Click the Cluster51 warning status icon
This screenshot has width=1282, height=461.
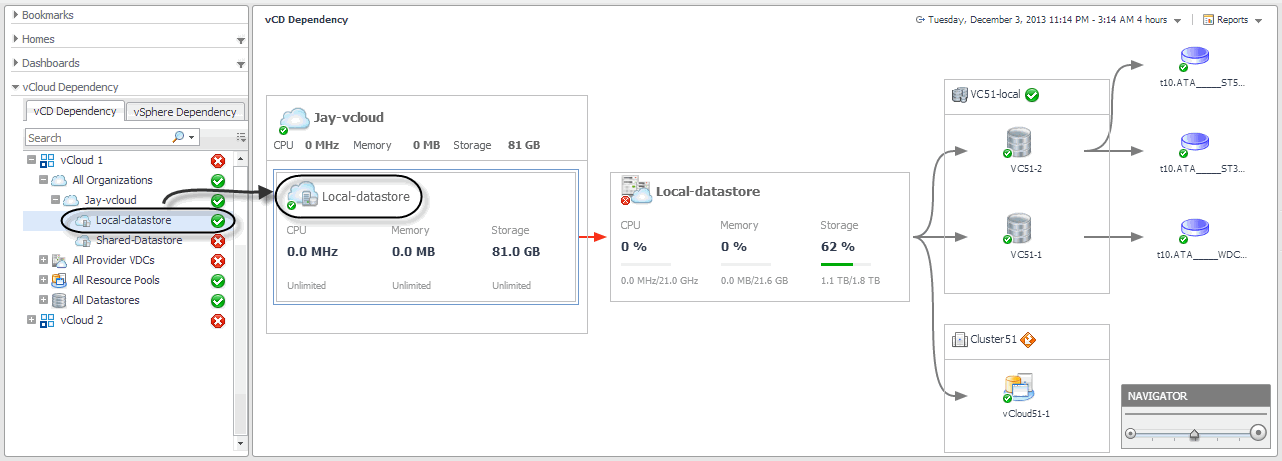click(1027, 339)
